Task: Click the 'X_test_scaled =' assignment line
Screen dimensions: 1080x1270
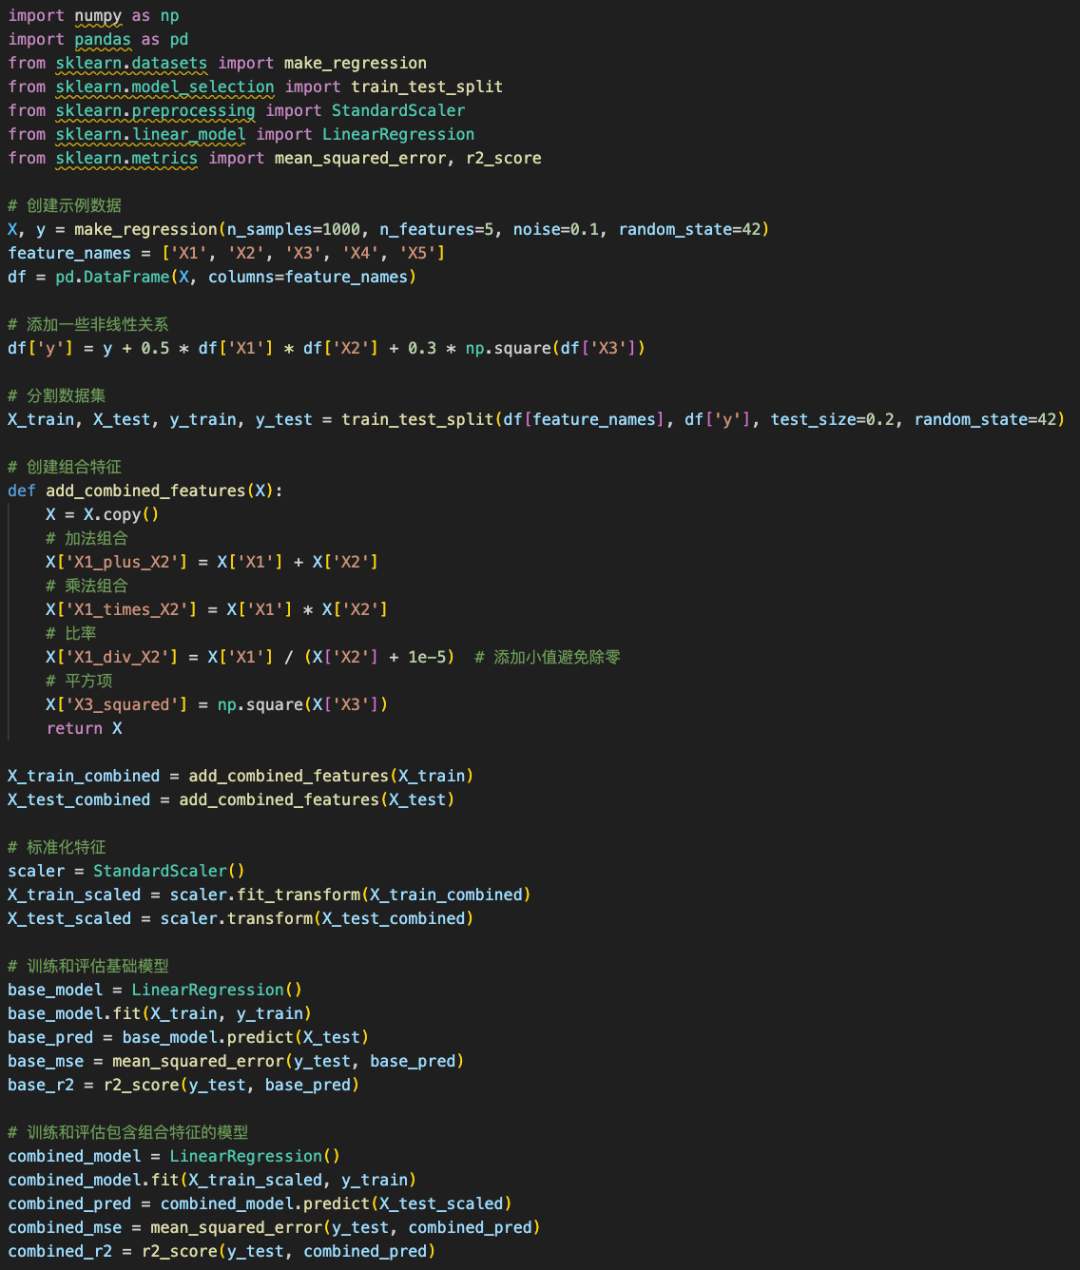Action: (241, 920)
